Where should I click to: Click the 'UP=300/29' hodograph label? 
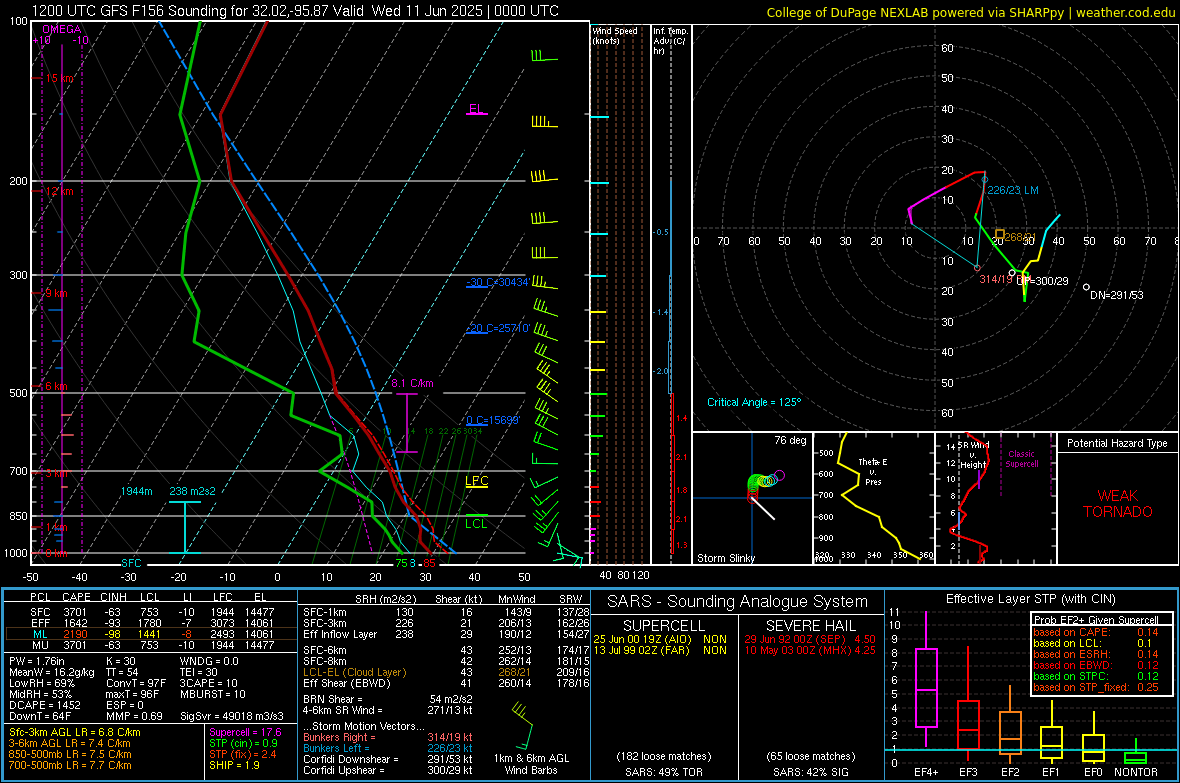pyautogui.click(x=1042, y=281)
